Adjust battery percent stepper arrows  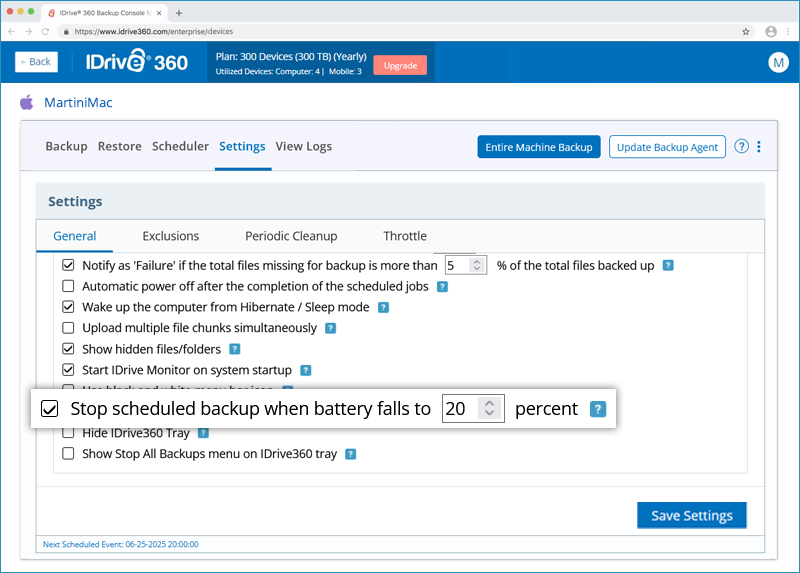[x=489, y=408]
